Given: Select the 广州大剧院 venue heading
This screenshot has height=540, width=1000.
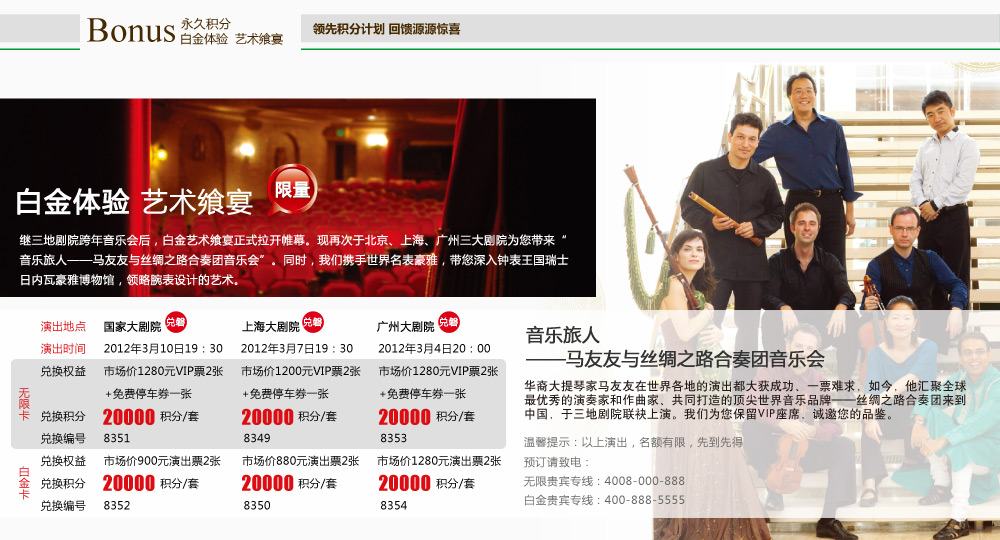Looking at the screenshot, I should point(406,326).
